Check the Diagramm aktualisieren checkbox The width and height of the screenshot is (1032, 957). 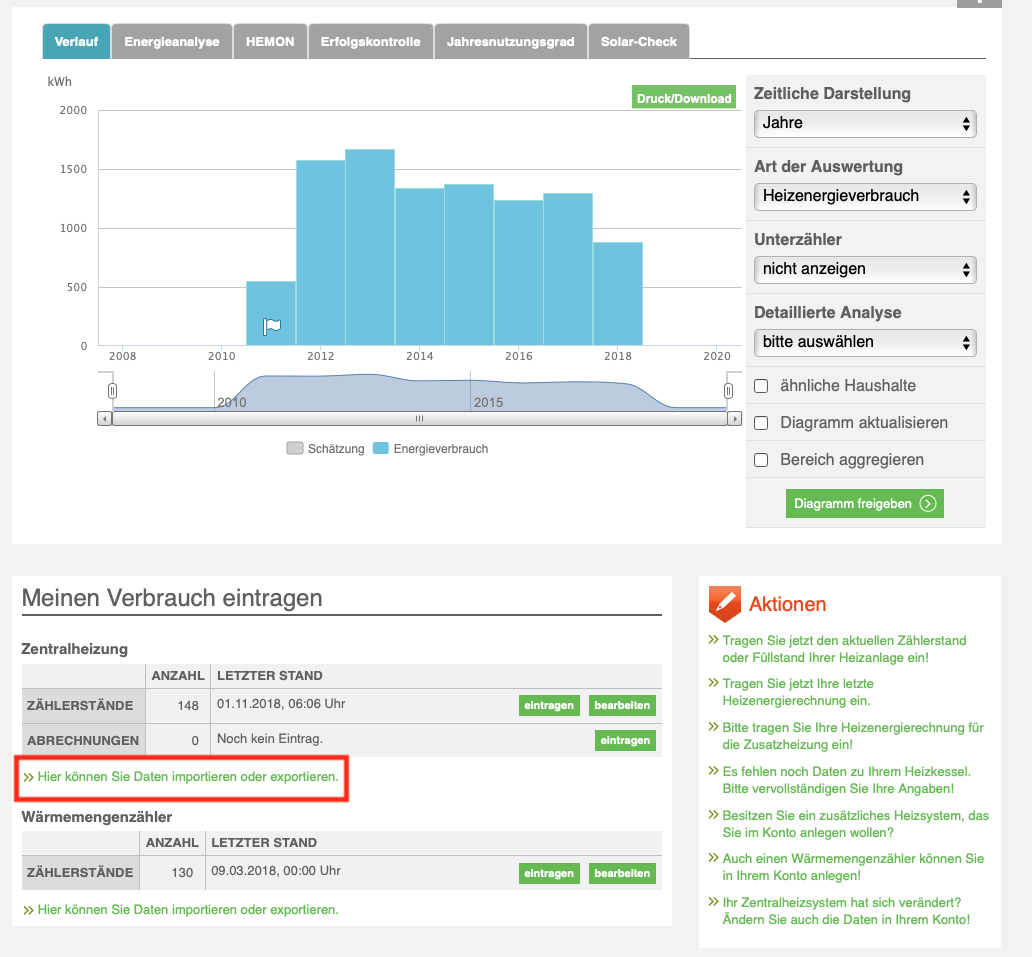761,423
